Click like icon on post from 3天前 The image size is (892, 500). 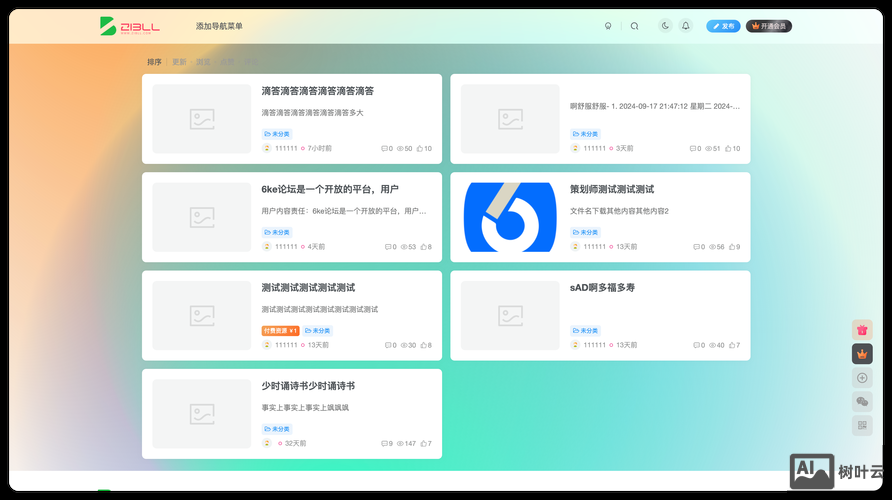point(728,148)
